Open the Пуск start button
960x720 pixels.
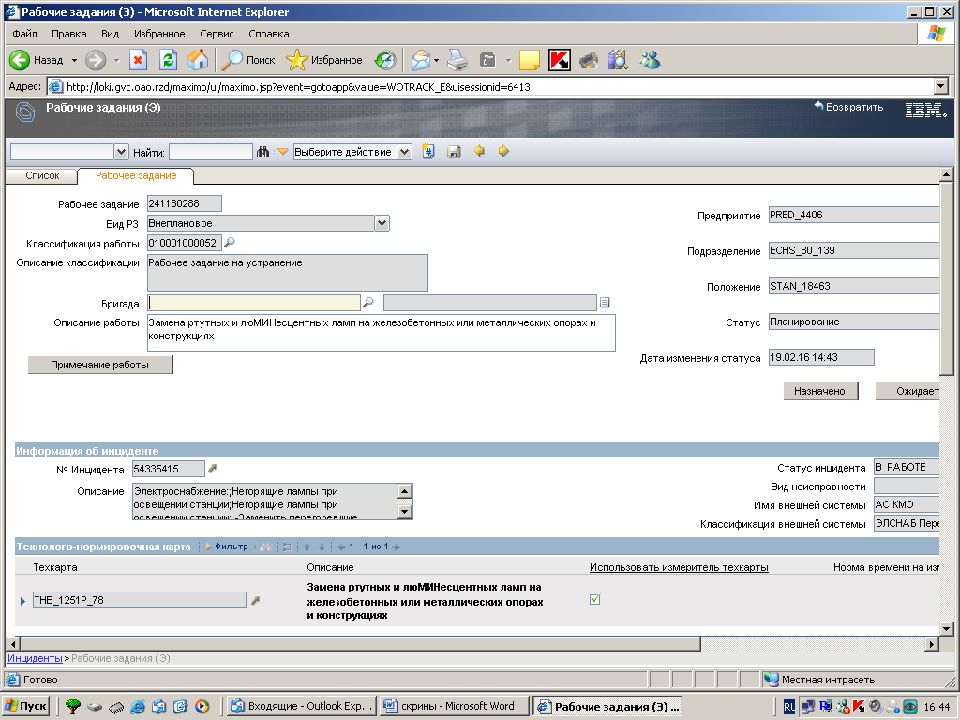[x=26, y=707]
